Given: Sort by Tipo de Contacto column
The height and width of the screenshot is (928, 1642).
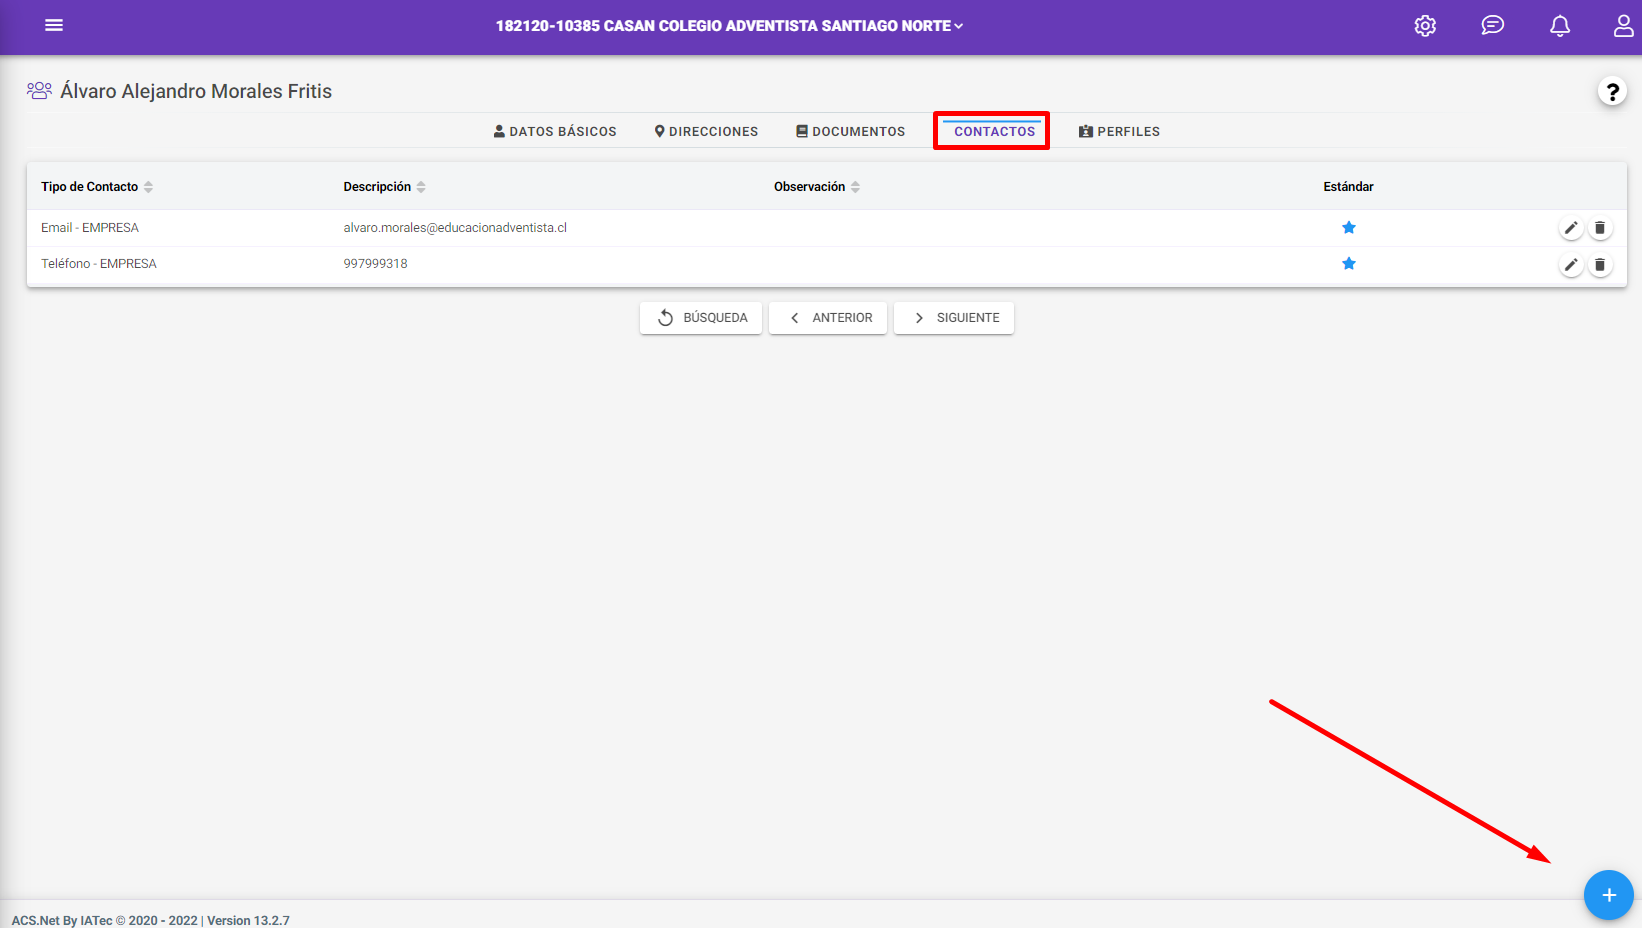Looking at the screenshot, I should click(97, 187).
